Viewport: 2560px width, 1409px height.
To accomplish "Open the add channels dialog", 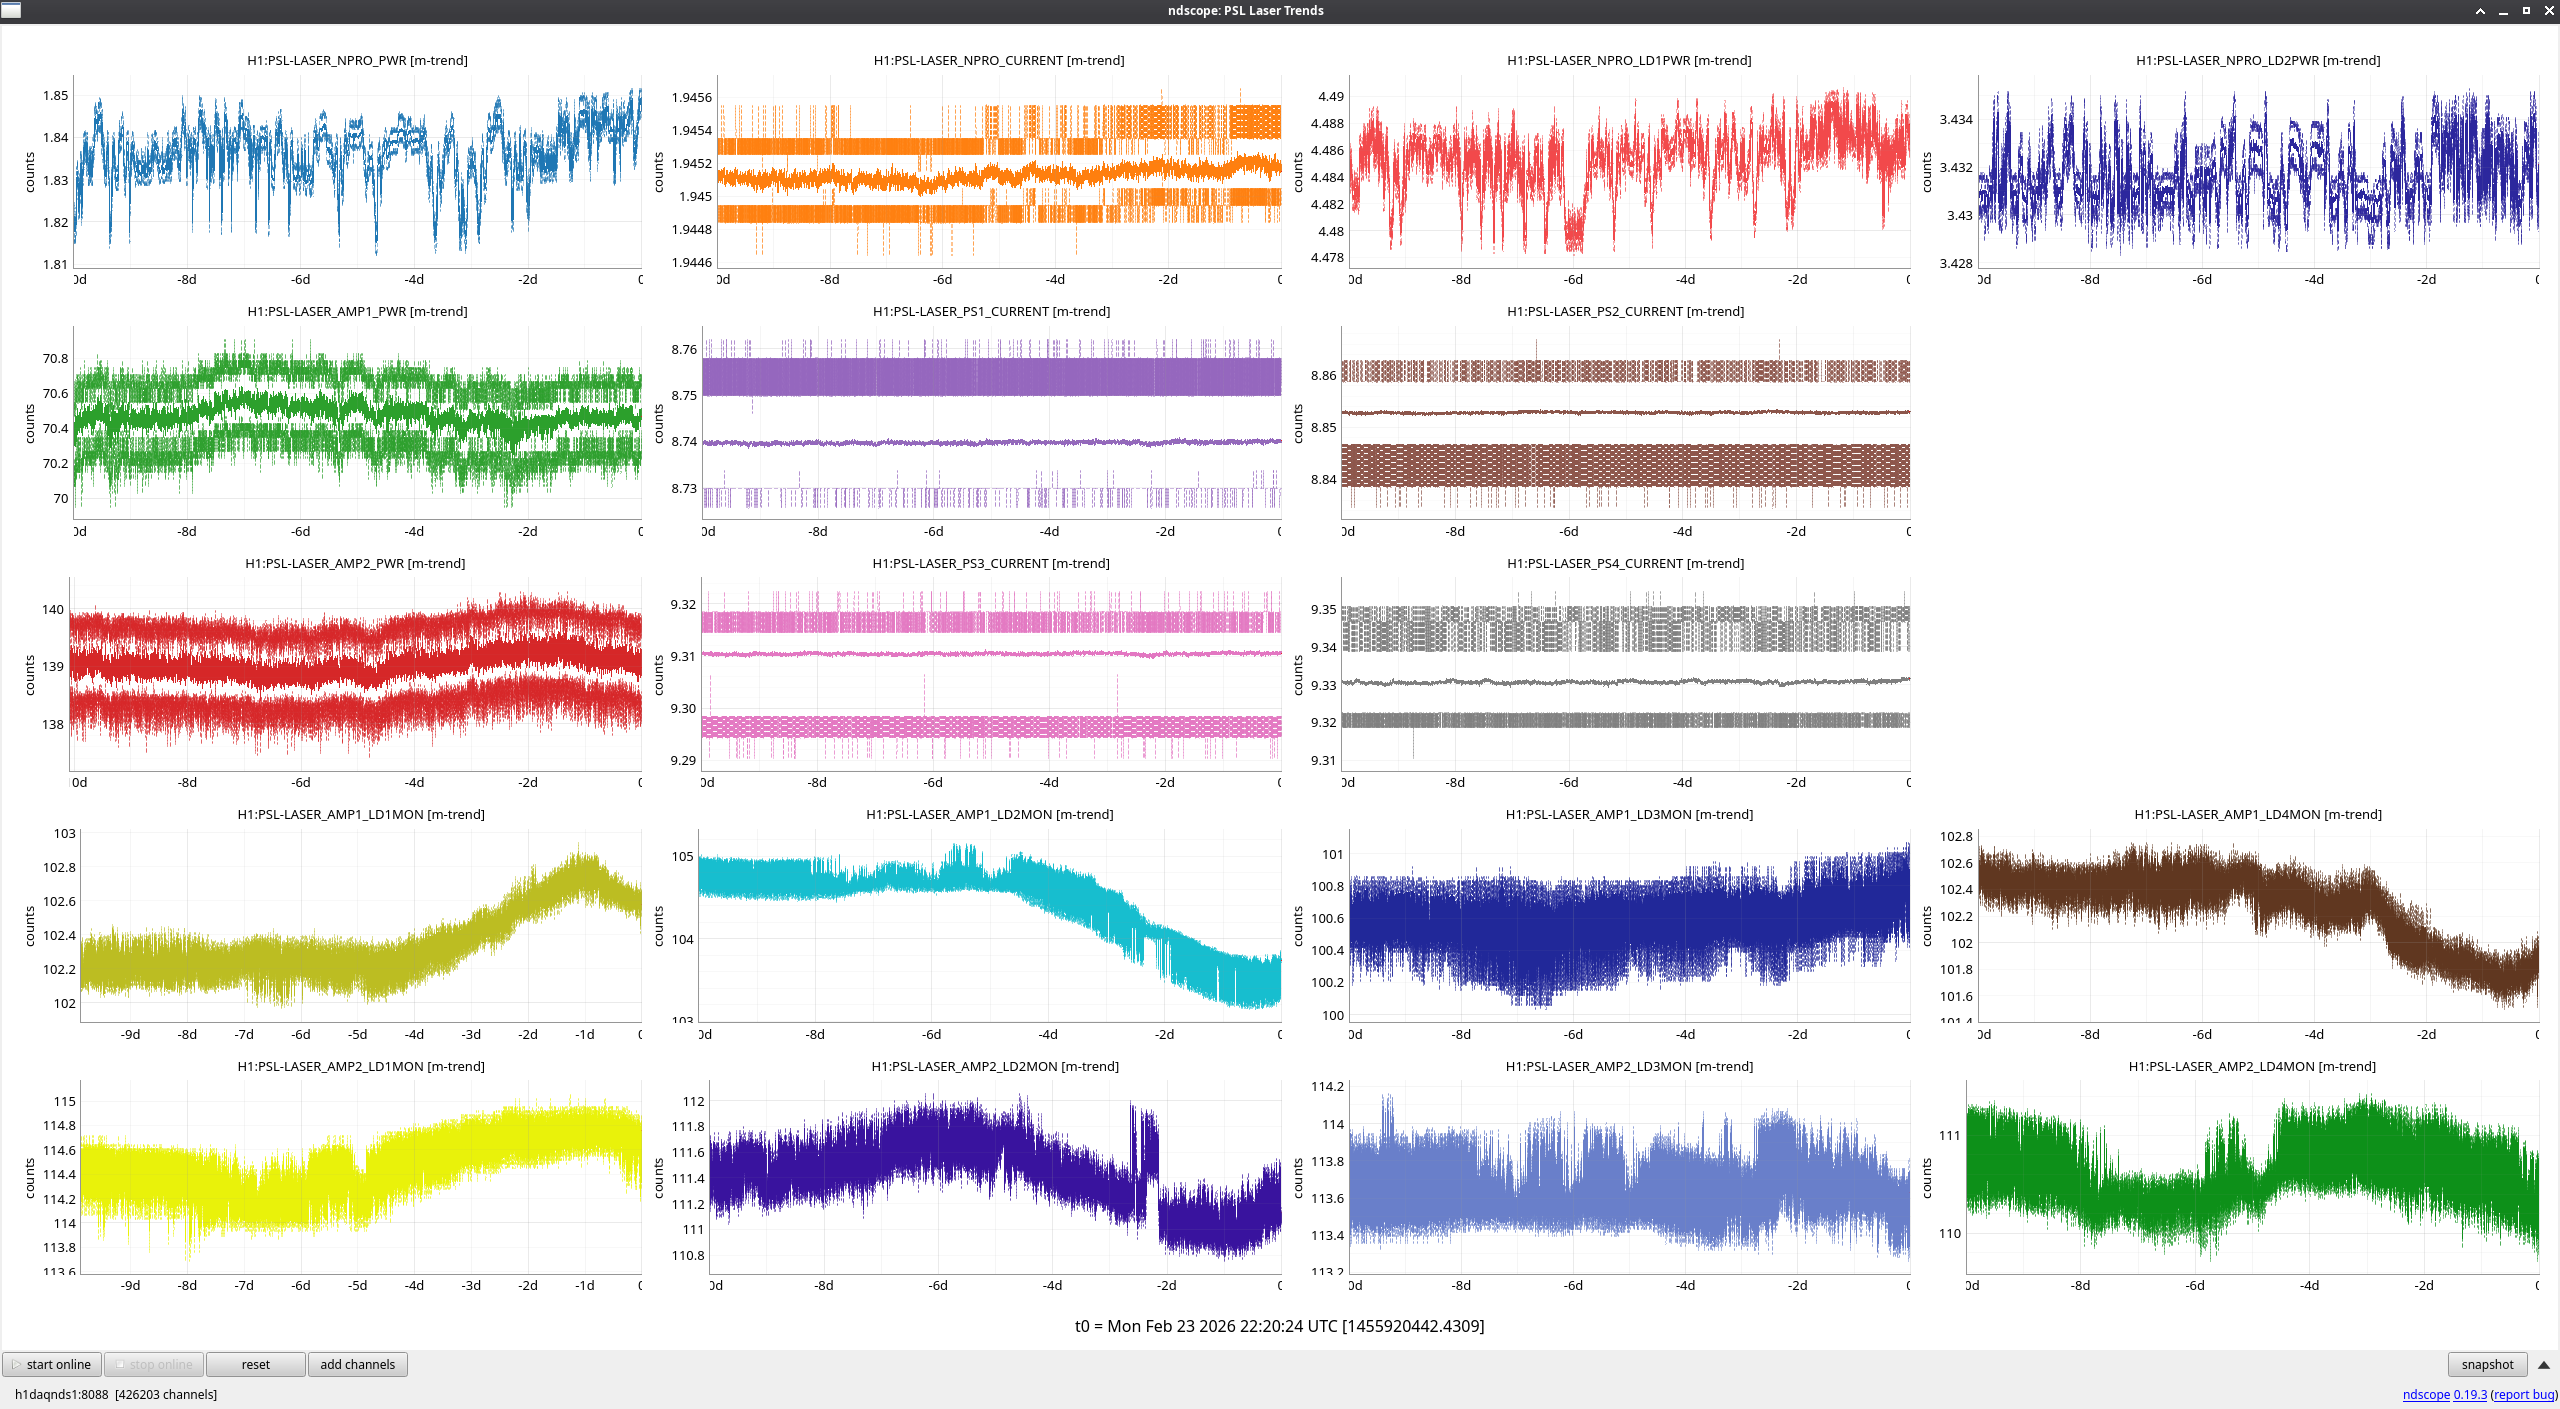I will click(x=357, y=1364).
